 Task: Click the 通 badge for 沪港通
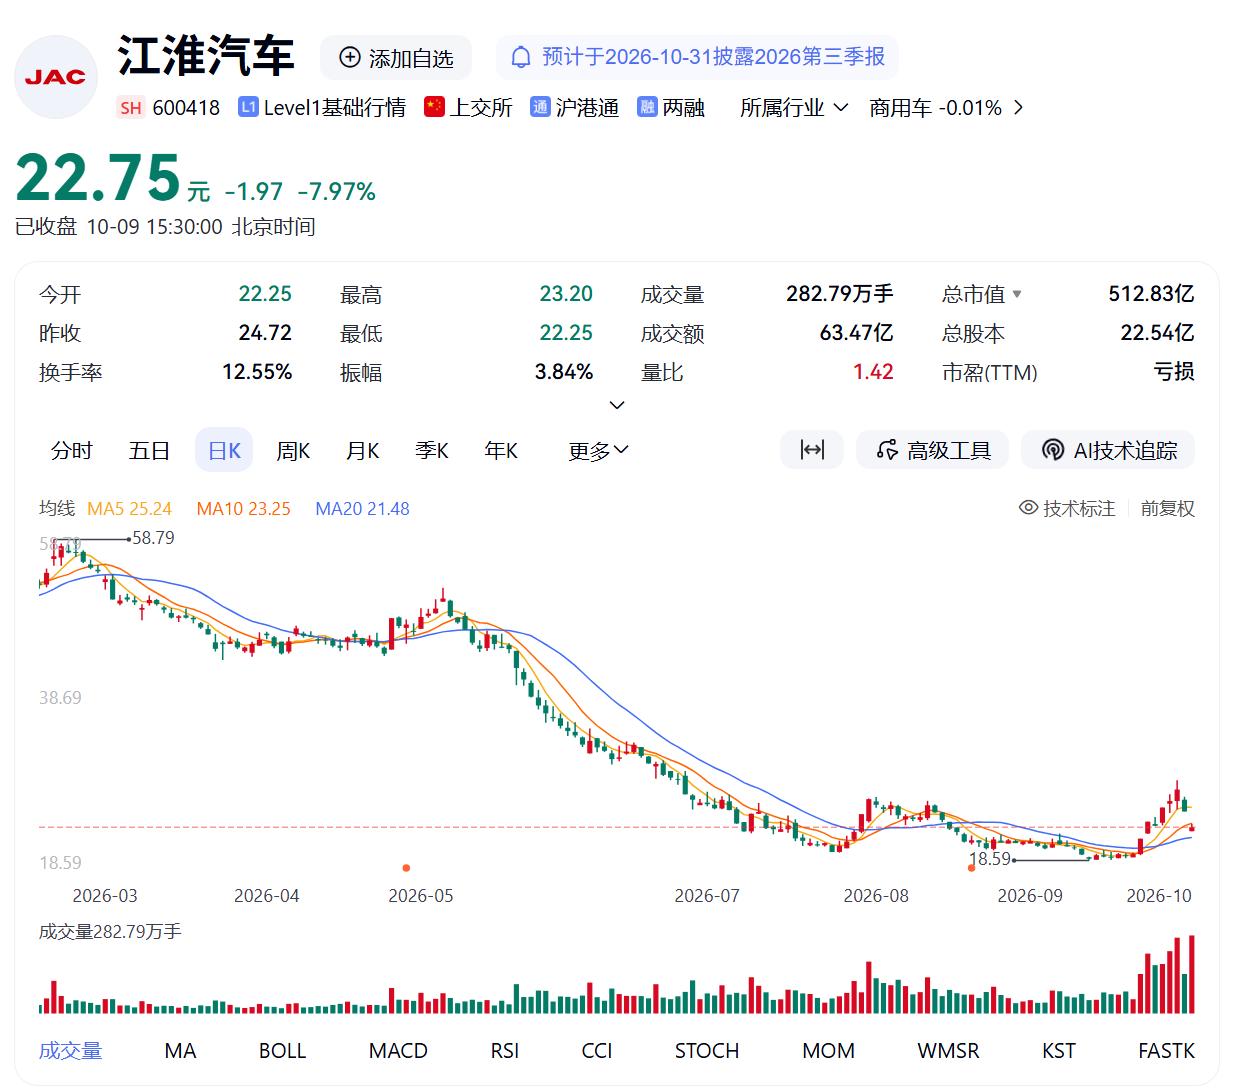[540, 107]
